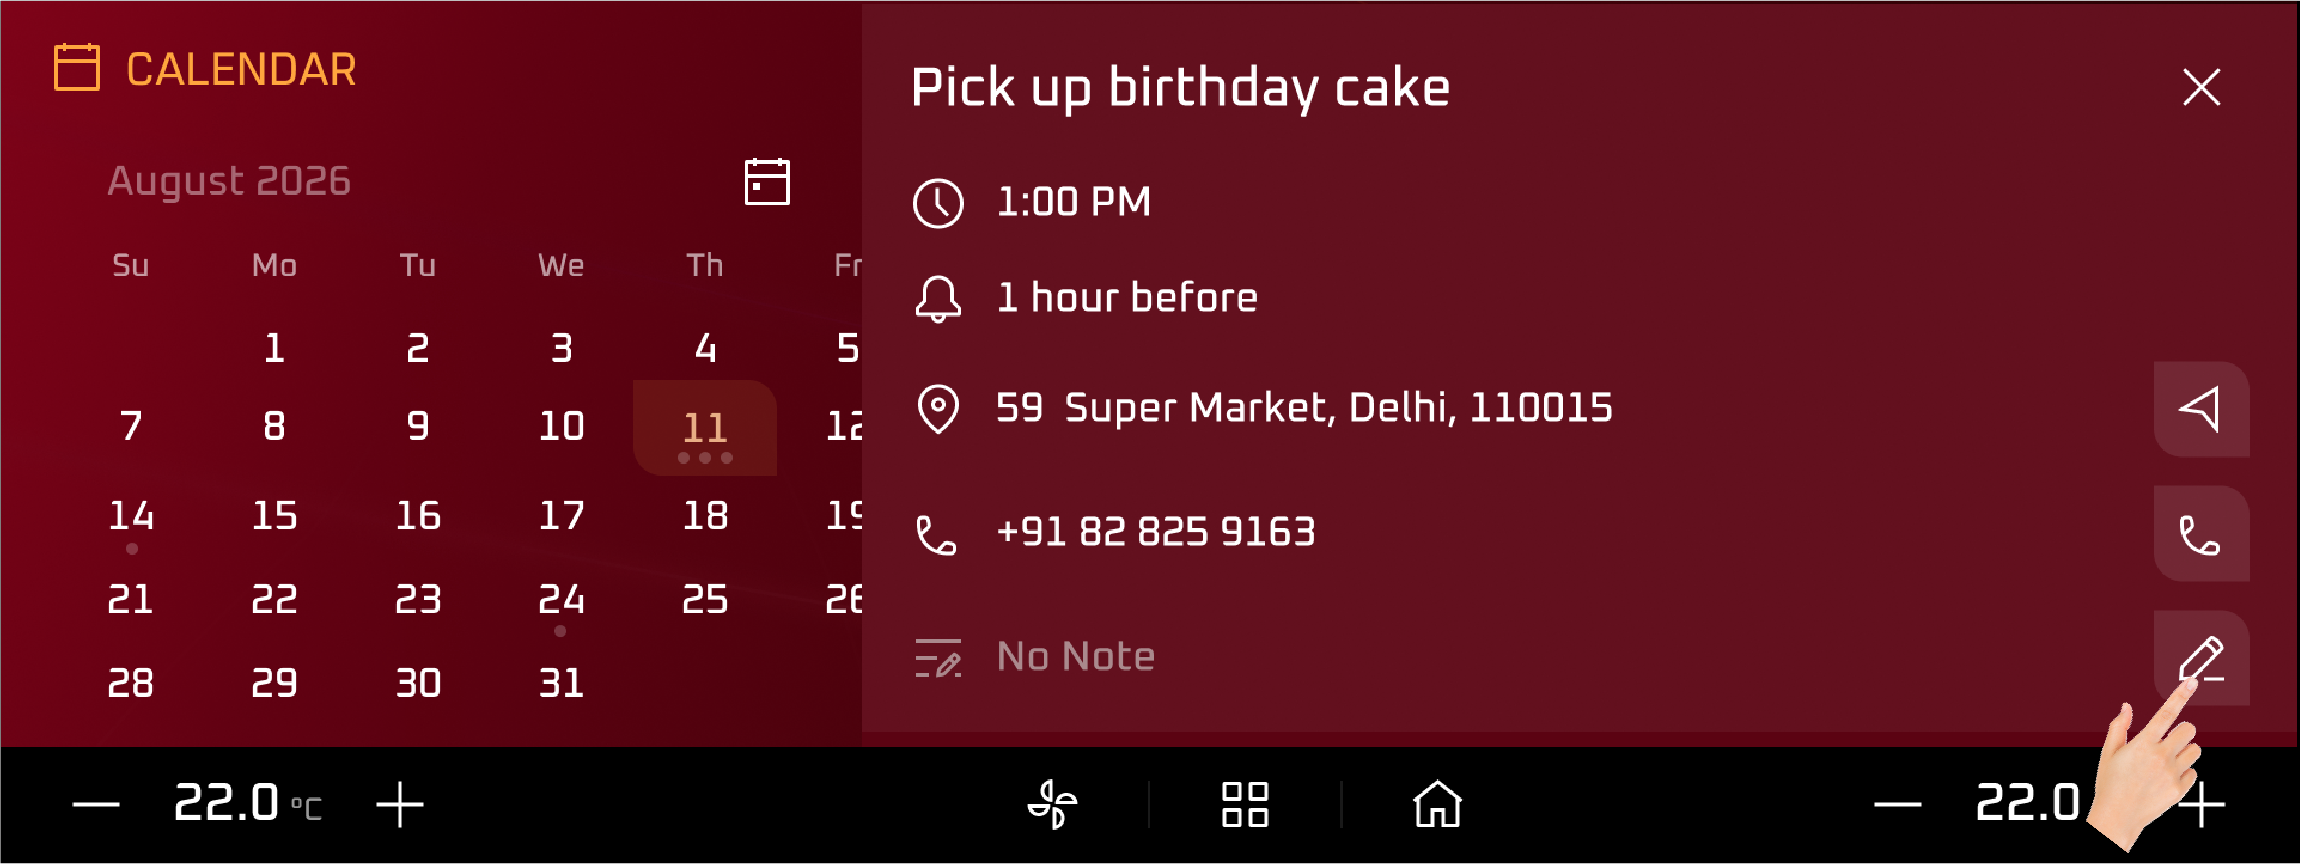2300x864 pixels.
Task: Decrease the right temperature
Action: point(1897,804)
